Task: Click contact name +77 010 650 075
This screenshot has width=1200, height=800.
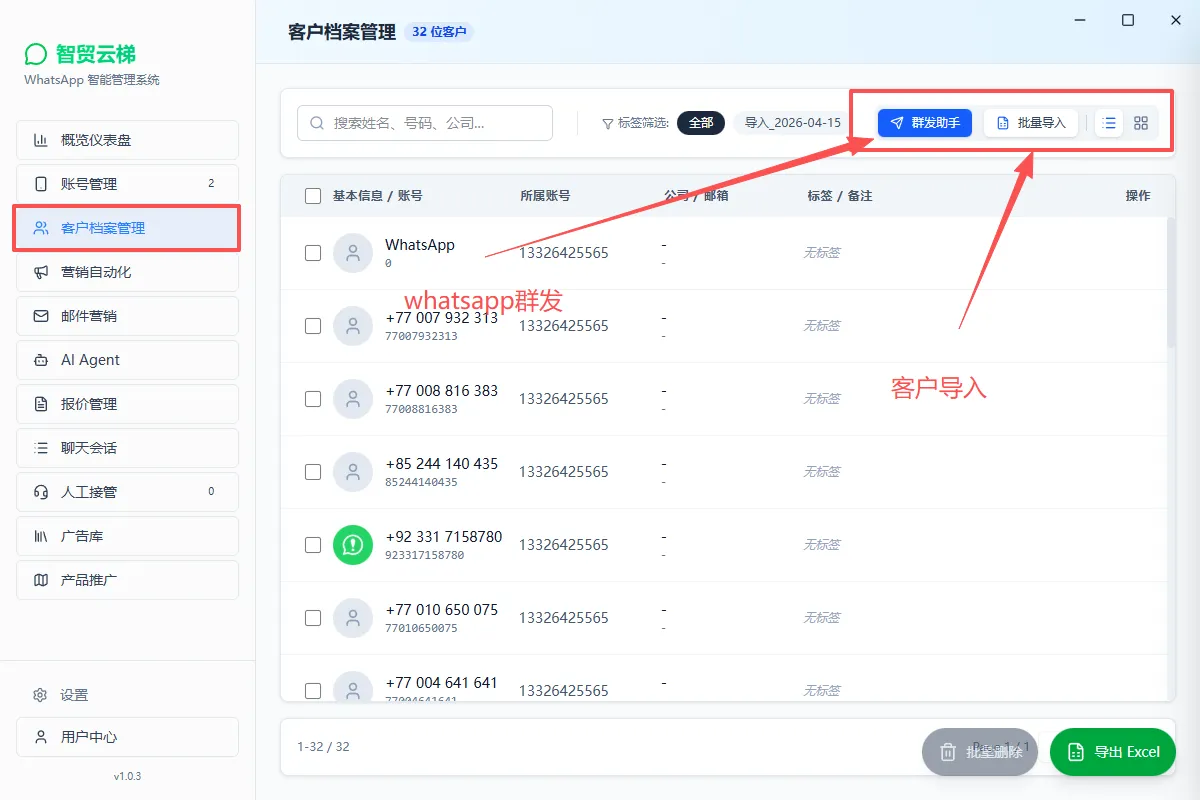Action: pyautogui.click(x=441, y=610)
